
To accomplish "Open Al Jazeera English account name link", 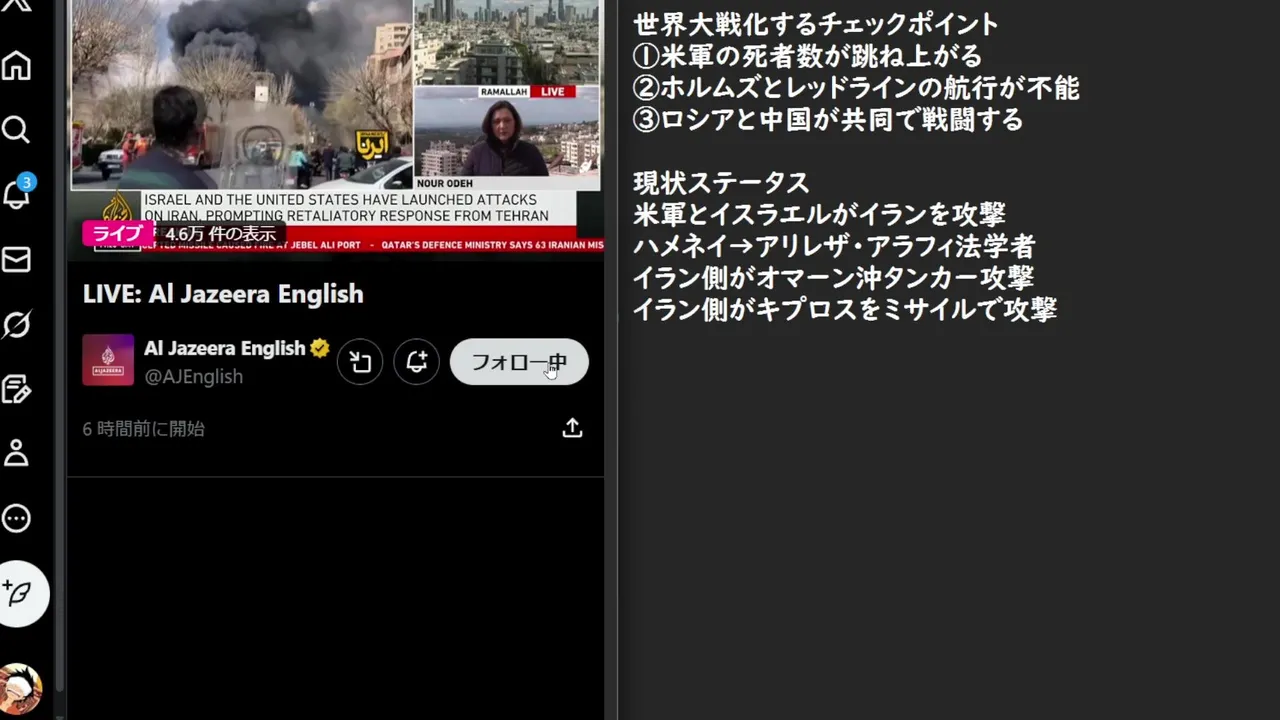I will click(224, 348).
